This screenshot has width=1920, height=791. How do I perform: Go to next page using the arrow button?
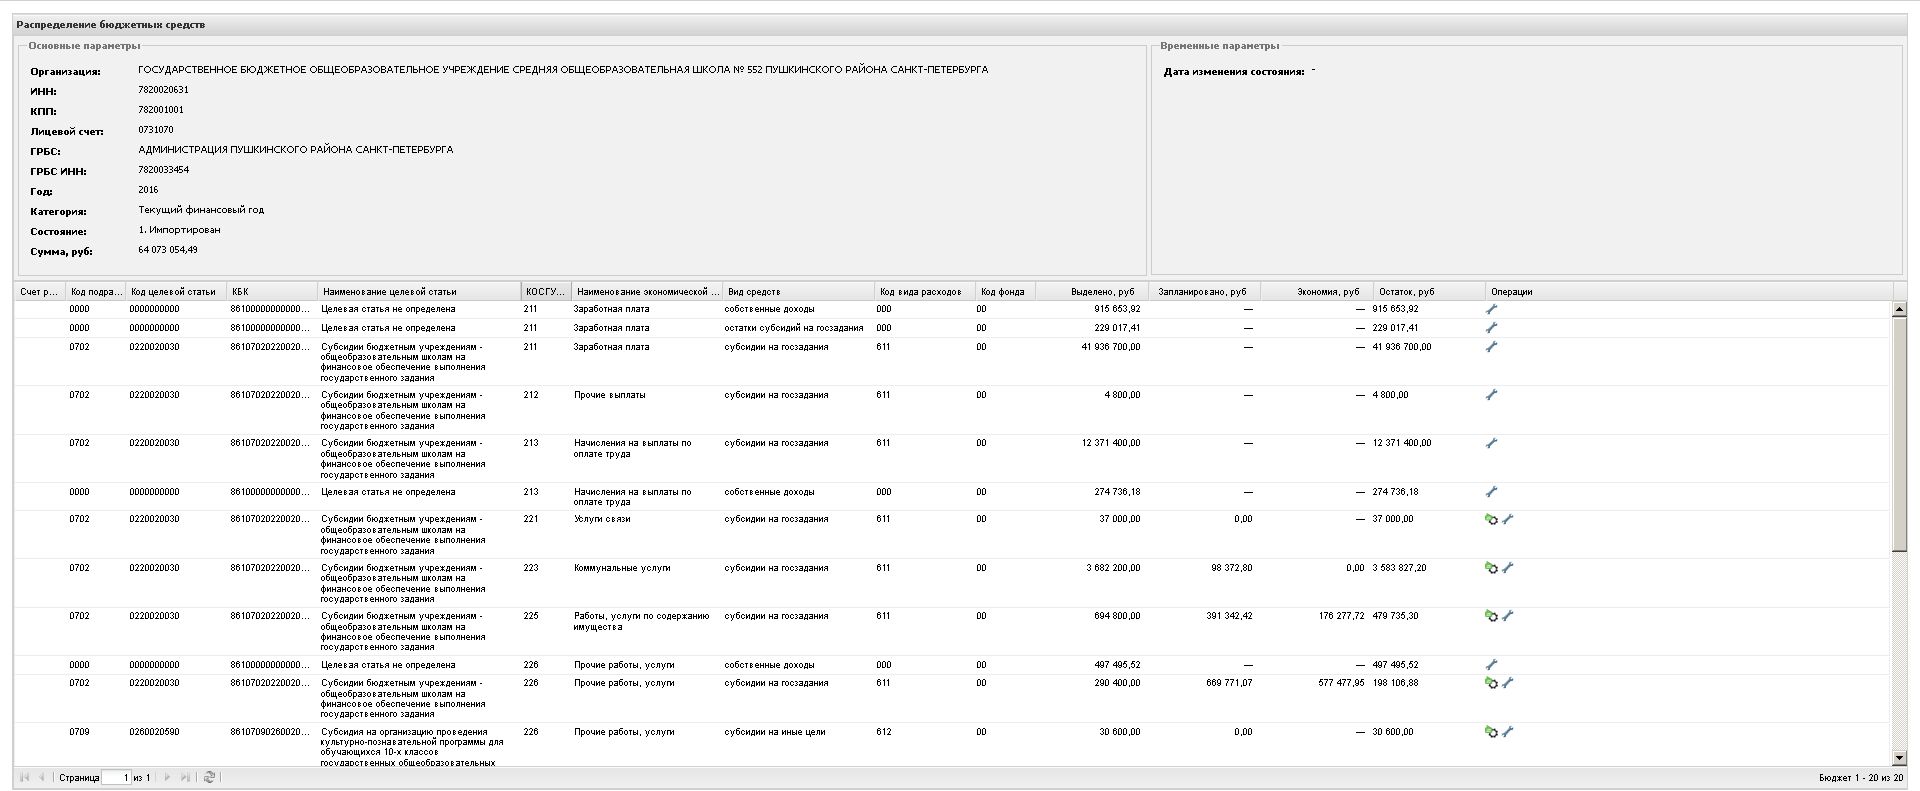point(167,777)
